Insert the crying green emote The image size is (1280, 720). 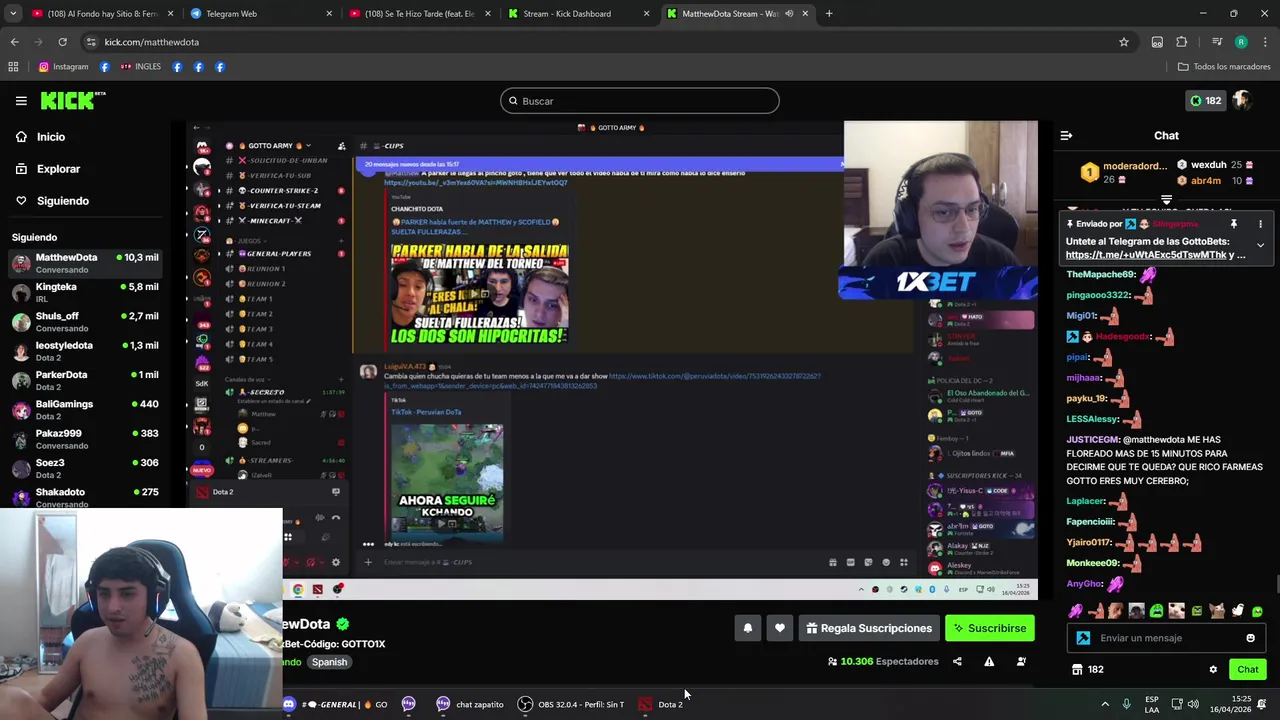point(1157,611)
